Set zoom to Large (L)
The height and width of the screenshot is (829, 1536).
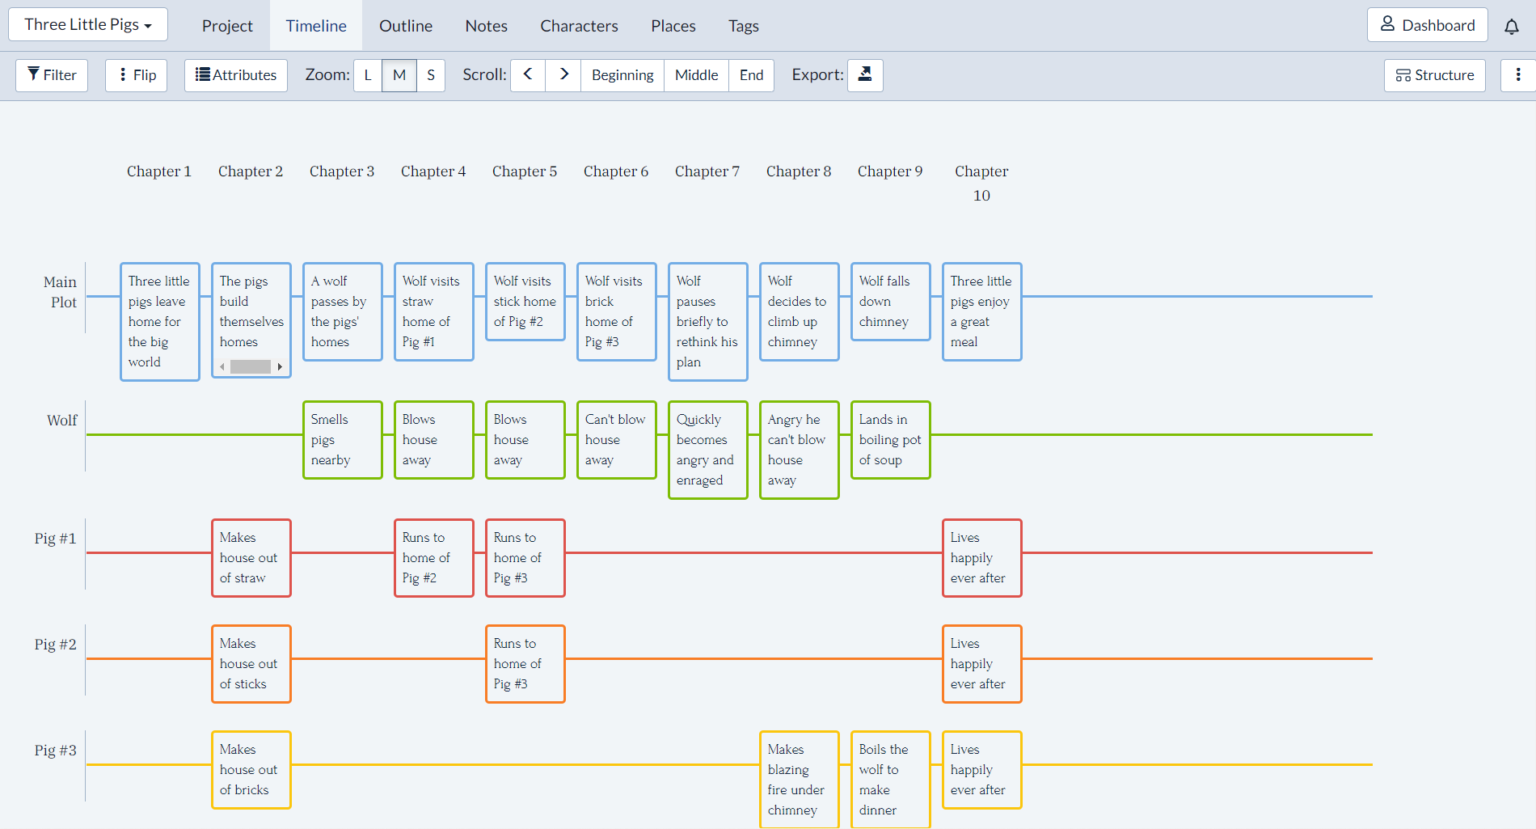(368, 75)
